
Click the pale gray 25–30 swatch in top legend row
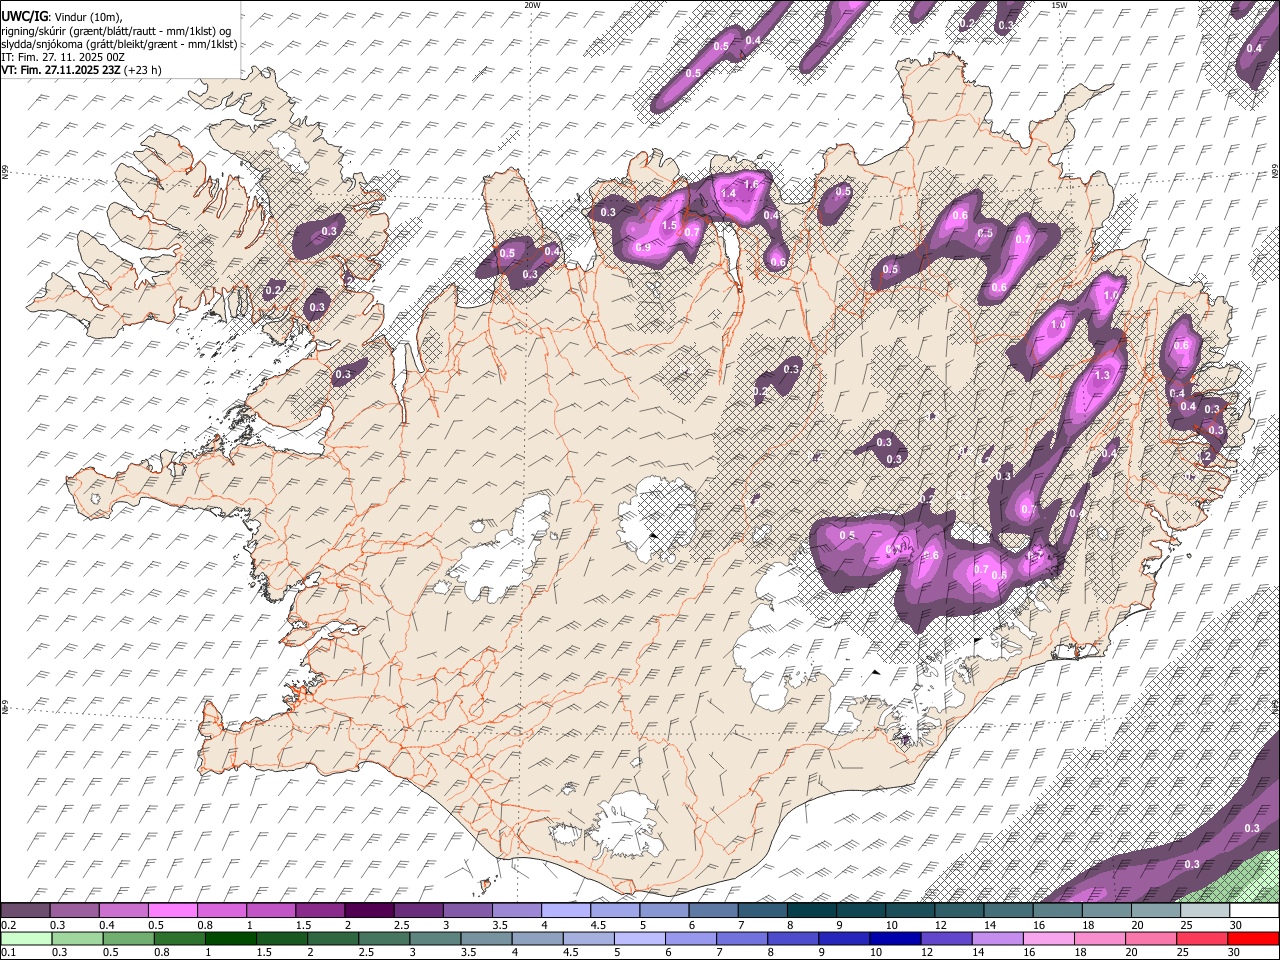click(1203, 911)
